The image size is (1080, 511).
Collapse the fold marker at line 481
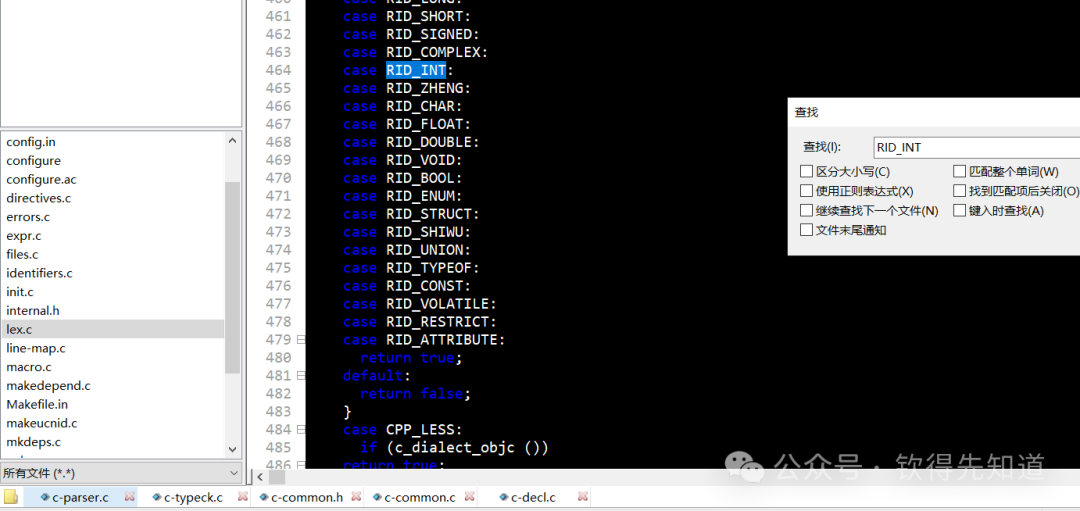click(x=300, y=375)
